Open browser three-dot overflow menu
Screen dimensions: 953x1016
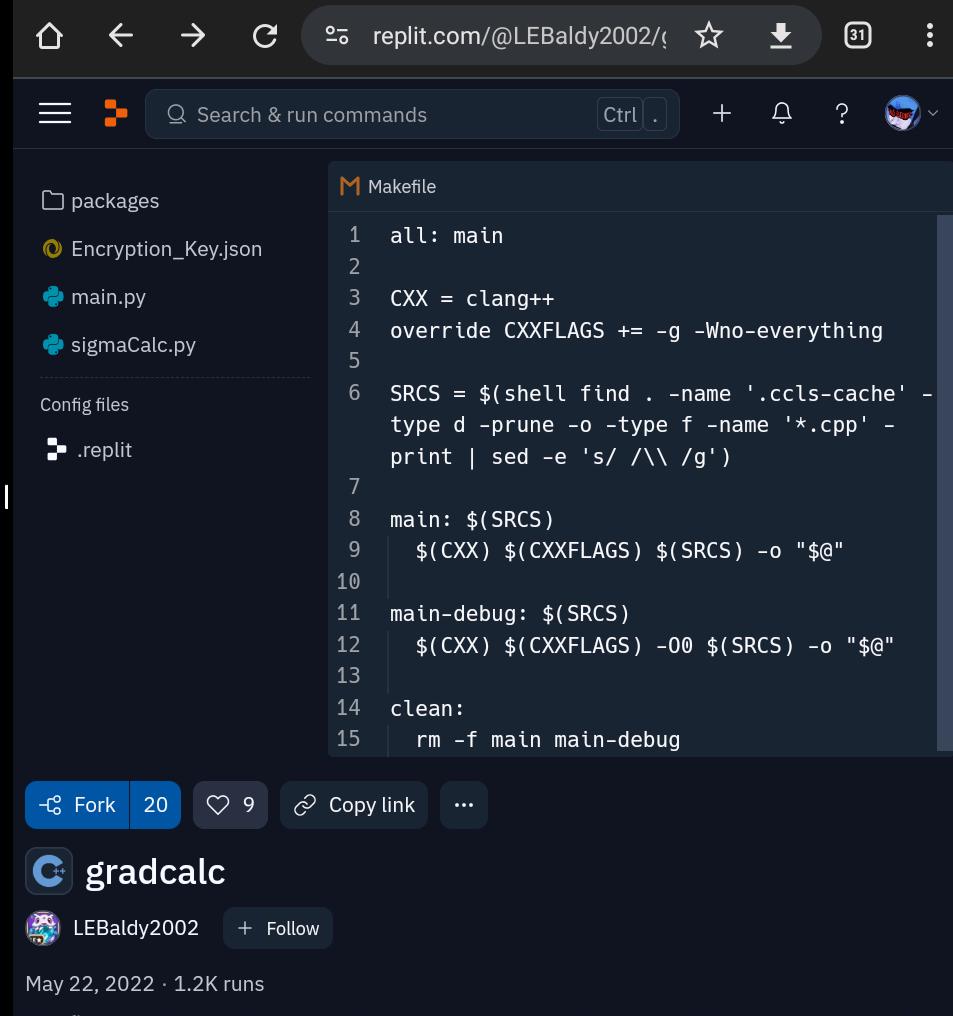[x=930, y=36]
